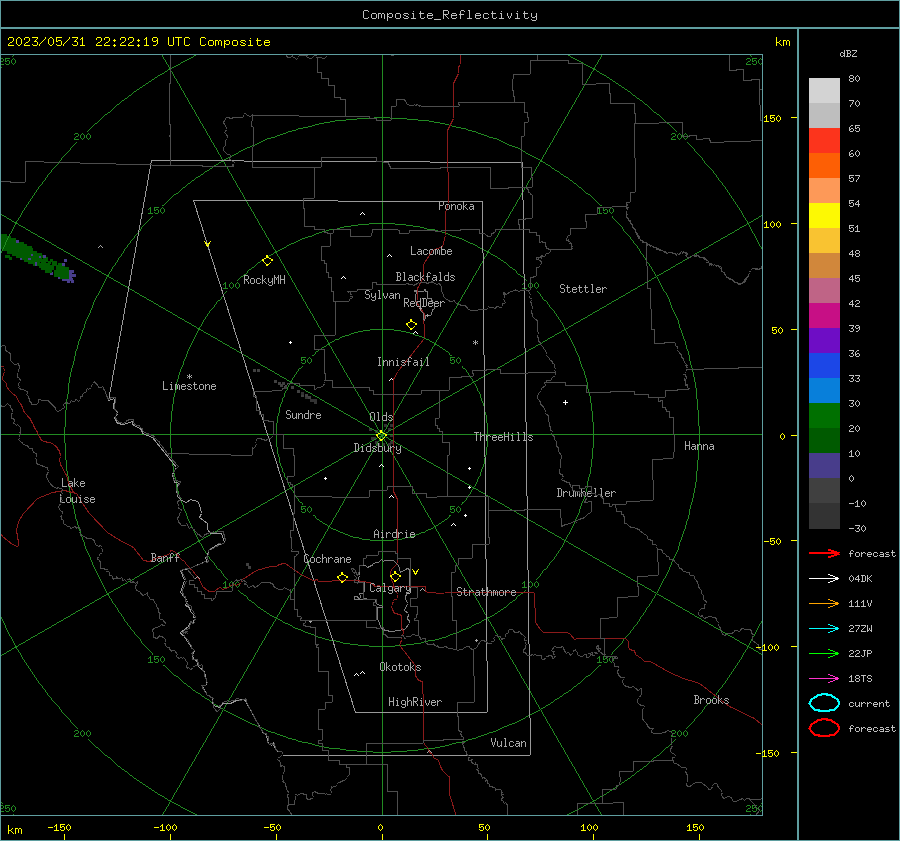This screenshot has width=900, height=841.
Task: Pick the light gray swatch between 80 and 70
Action: coord(824,91)
